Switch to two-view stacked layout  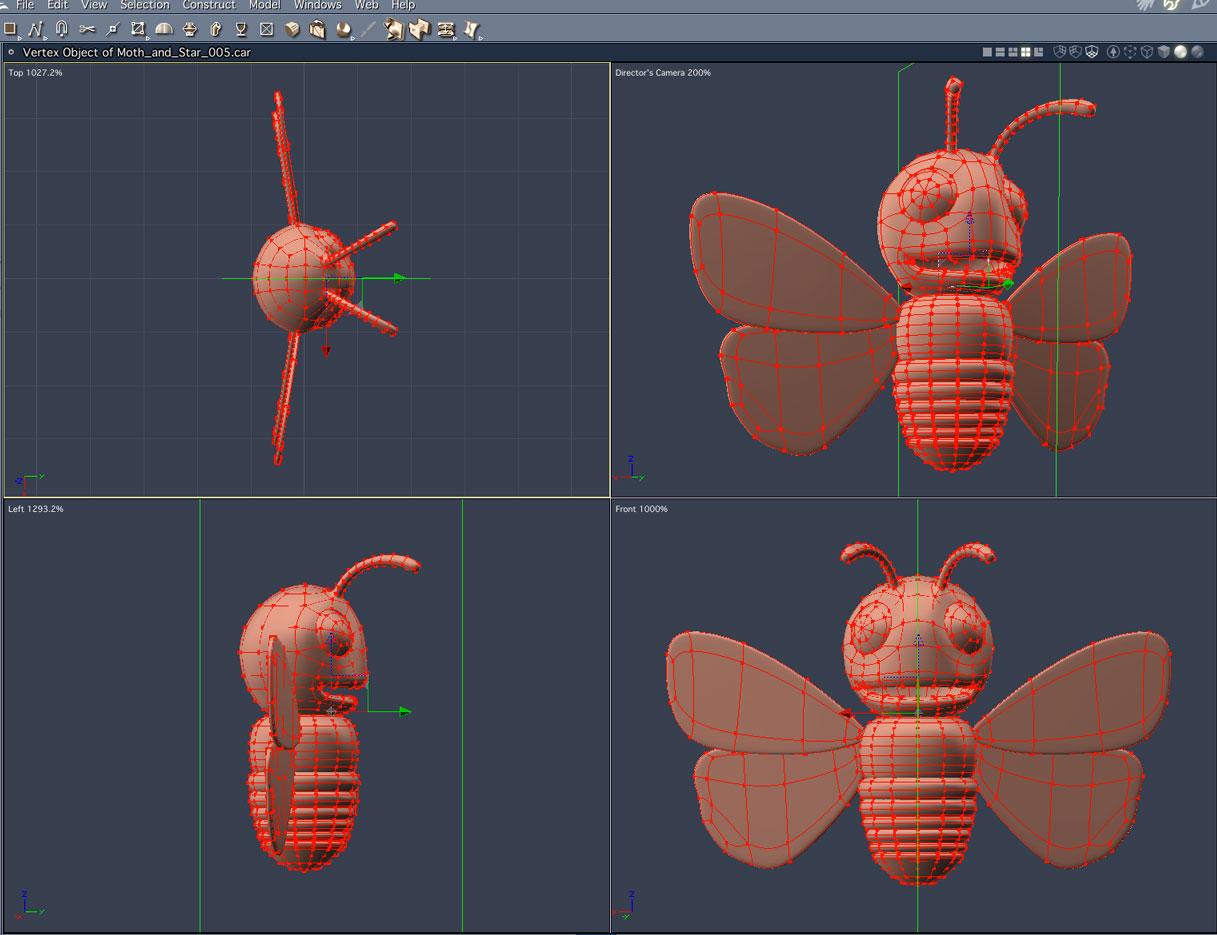1000,52
